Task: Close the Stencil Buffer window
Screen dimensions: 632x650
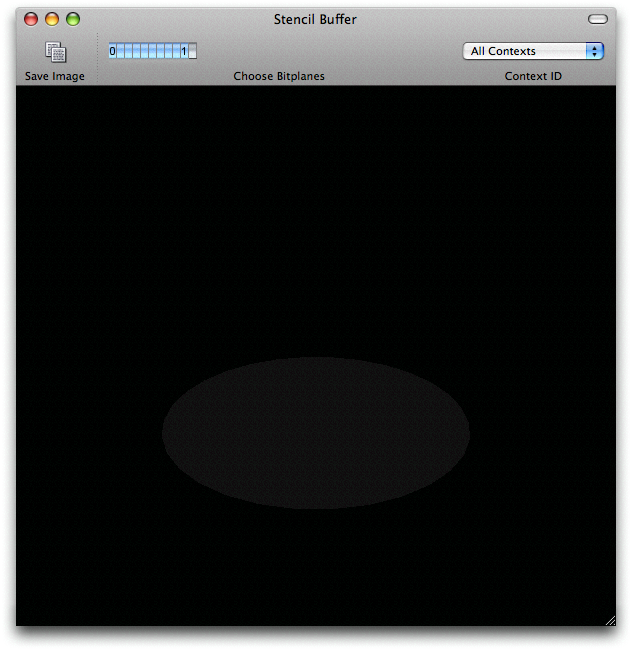Action: tap(31, 19)
